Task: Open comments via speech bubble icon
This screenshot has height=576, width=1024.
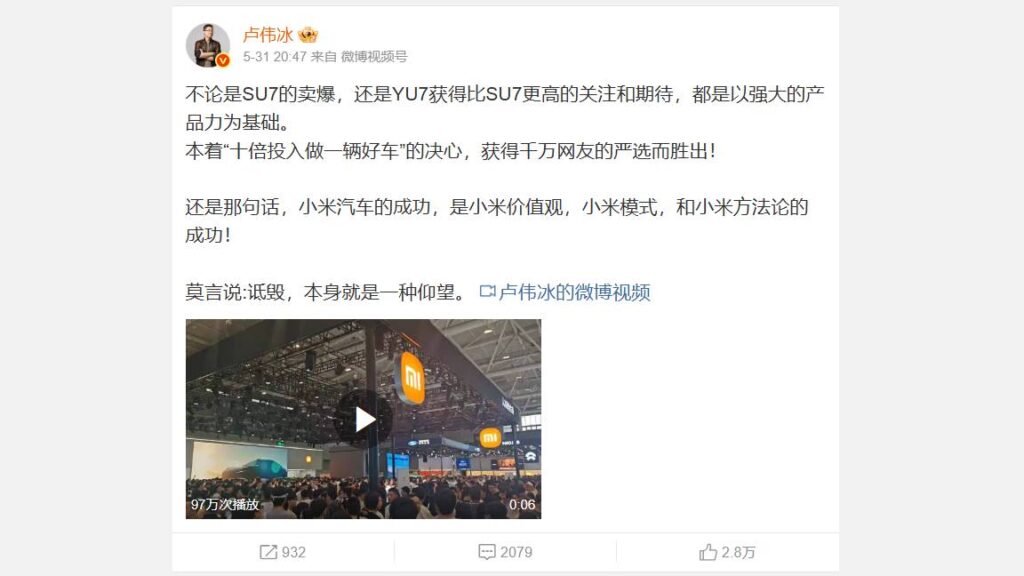Action: click(x=487, y=552)
